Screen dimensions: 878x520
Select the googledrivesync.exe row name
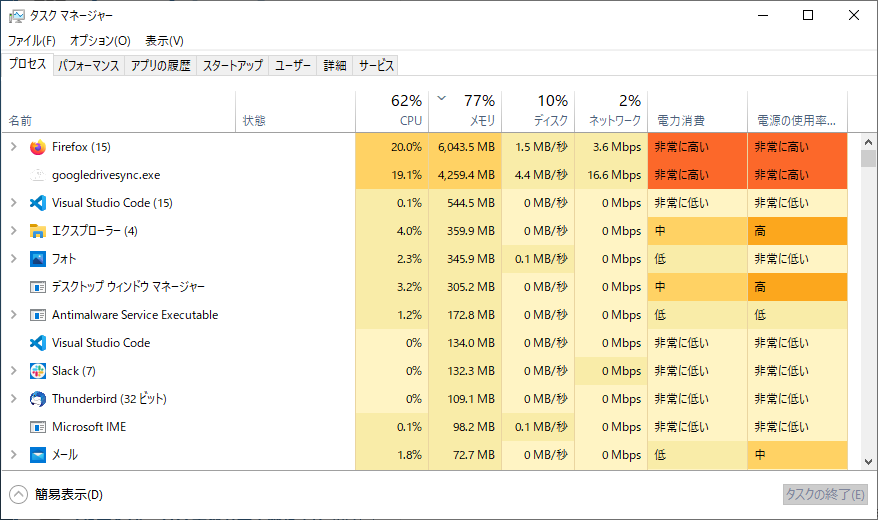(x=106, y=175)
